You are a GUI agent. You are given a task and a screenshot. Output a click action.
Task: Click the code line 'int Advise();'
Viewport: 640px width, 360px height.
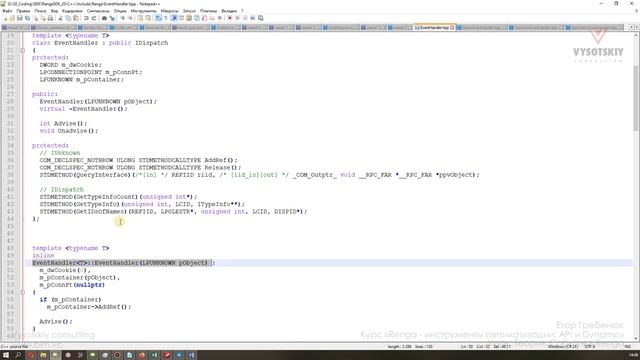63,123
